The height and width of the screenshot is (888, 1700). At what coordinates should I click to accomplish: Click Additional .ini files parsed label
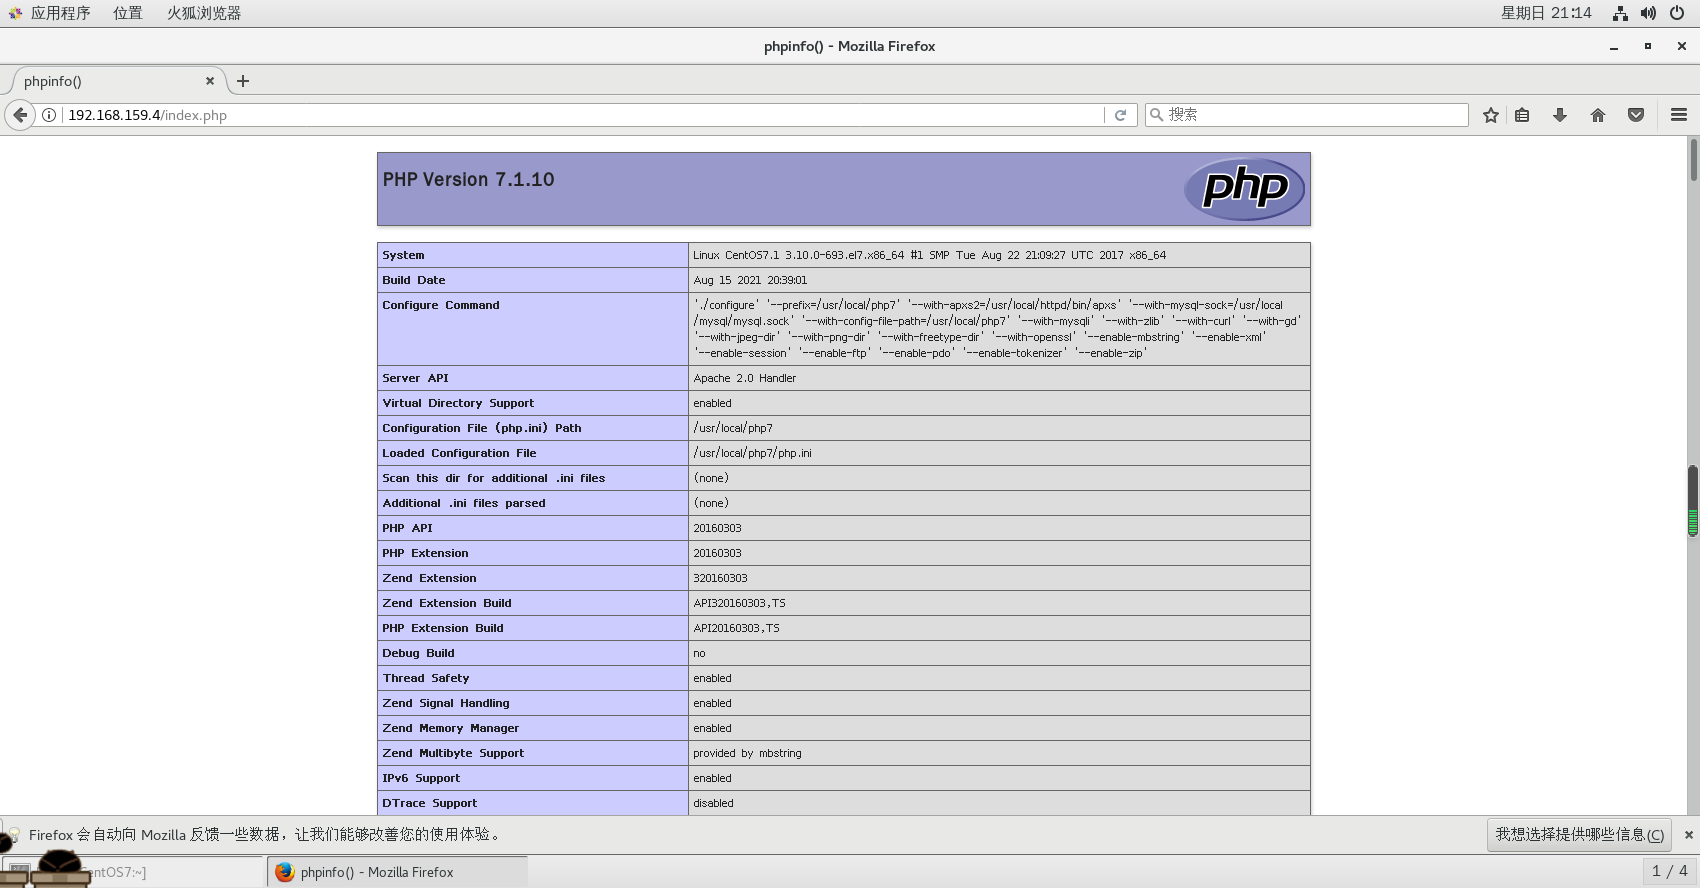coord(464,503)
